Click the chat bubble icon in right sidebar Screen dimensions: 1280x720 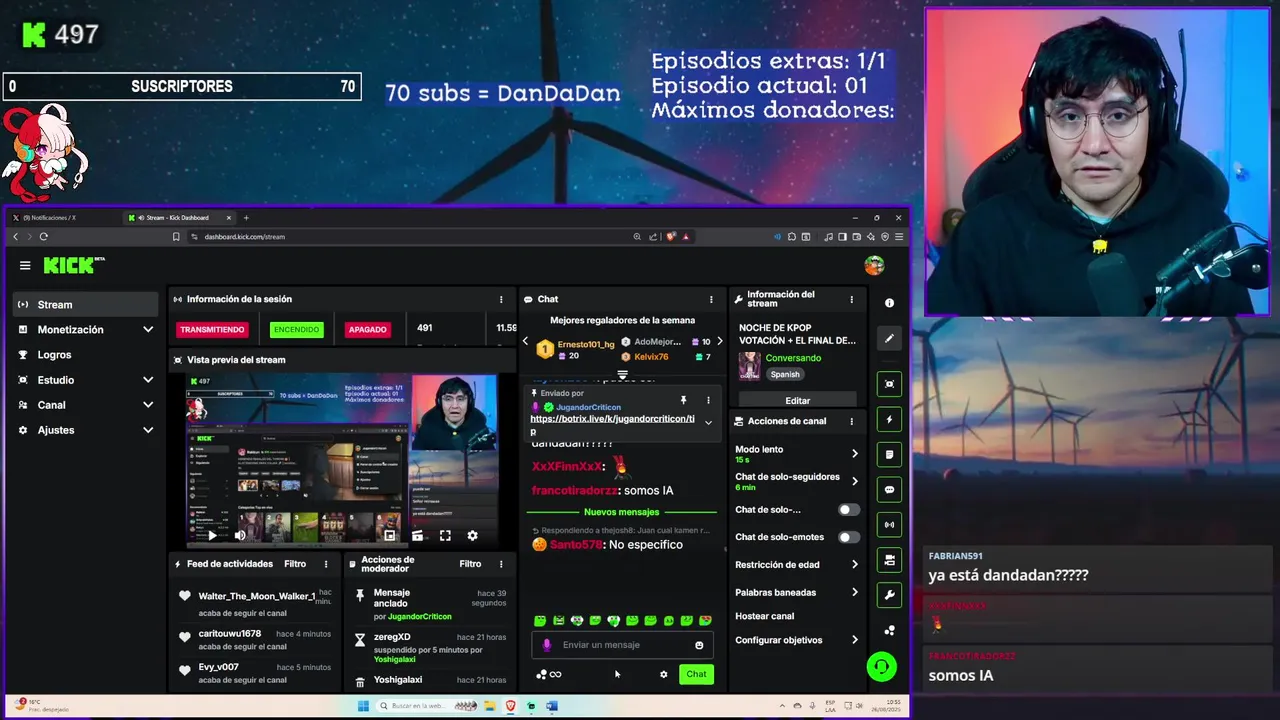coord(889,490)
